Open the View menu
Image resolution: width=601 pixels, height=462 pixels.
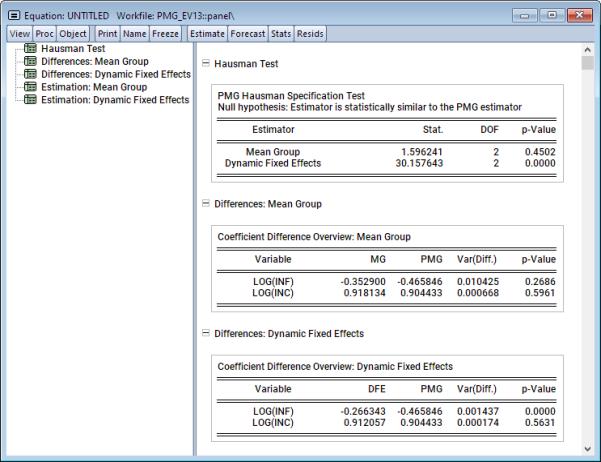pos(19,33)
